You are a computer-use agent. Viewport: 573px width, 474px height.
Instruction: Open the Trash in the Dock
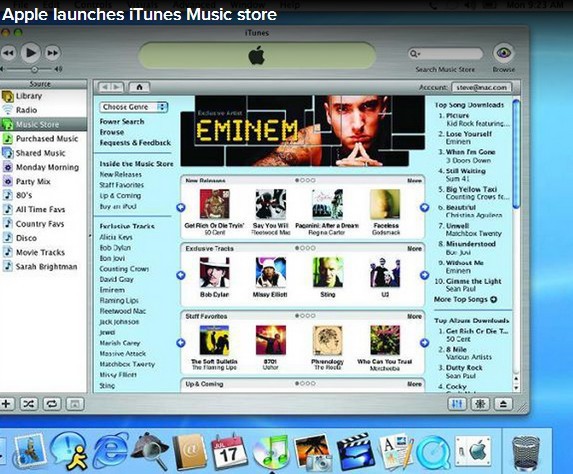pos(526,452)
